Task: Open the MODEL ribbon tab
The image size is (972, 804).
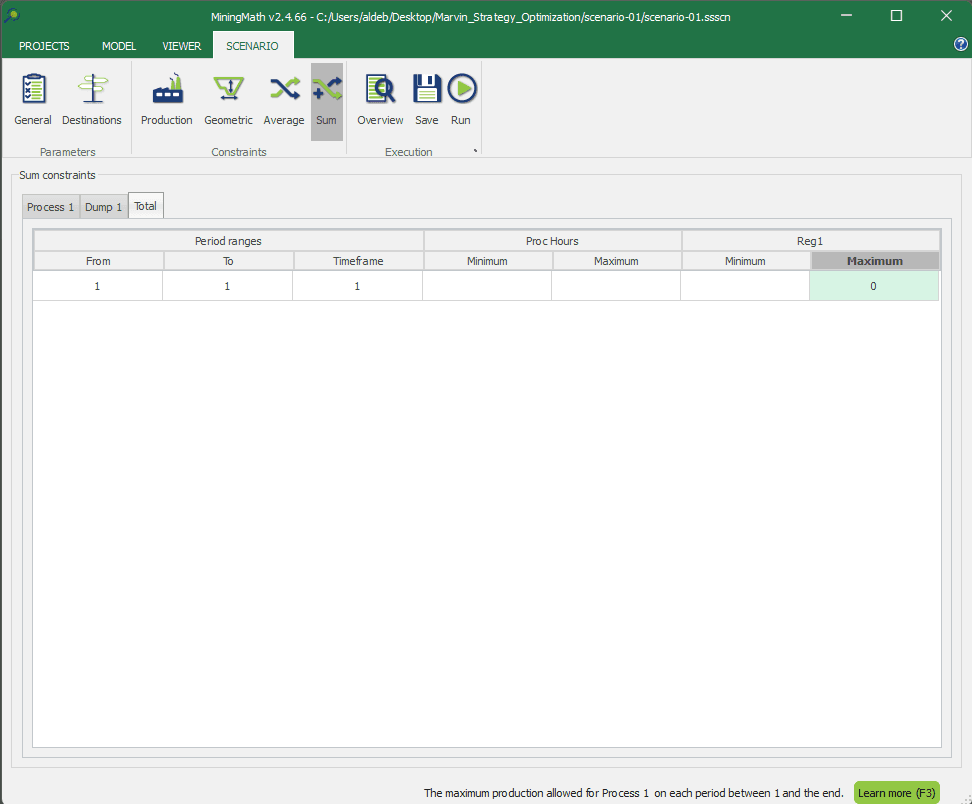Action: pyautogui.click(x=119, y=46)
